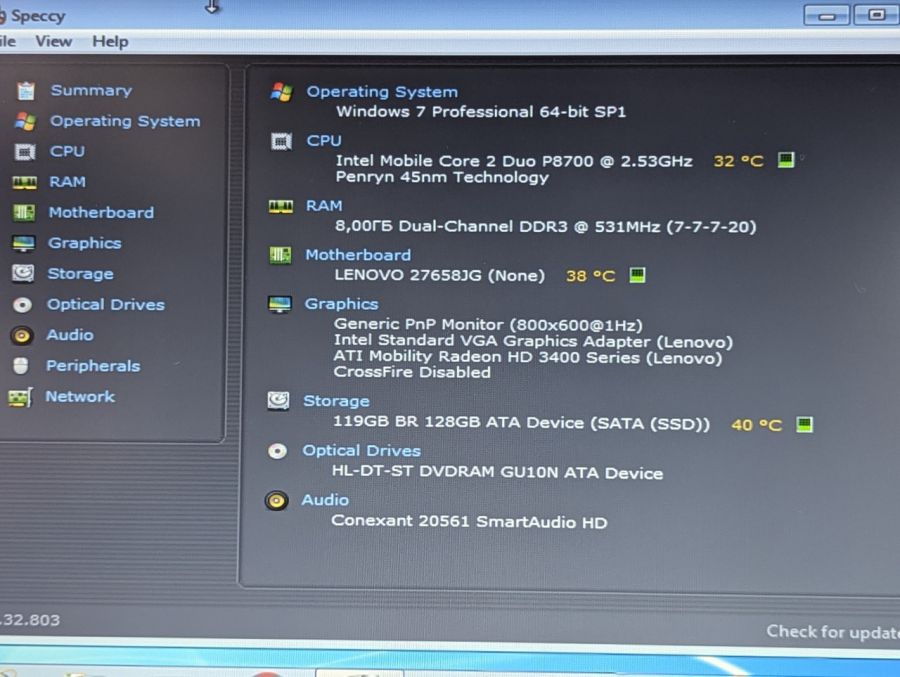The image size is (900, 677).
Task: Click the Motherboard heading link in summary
Action: point(358,255)
